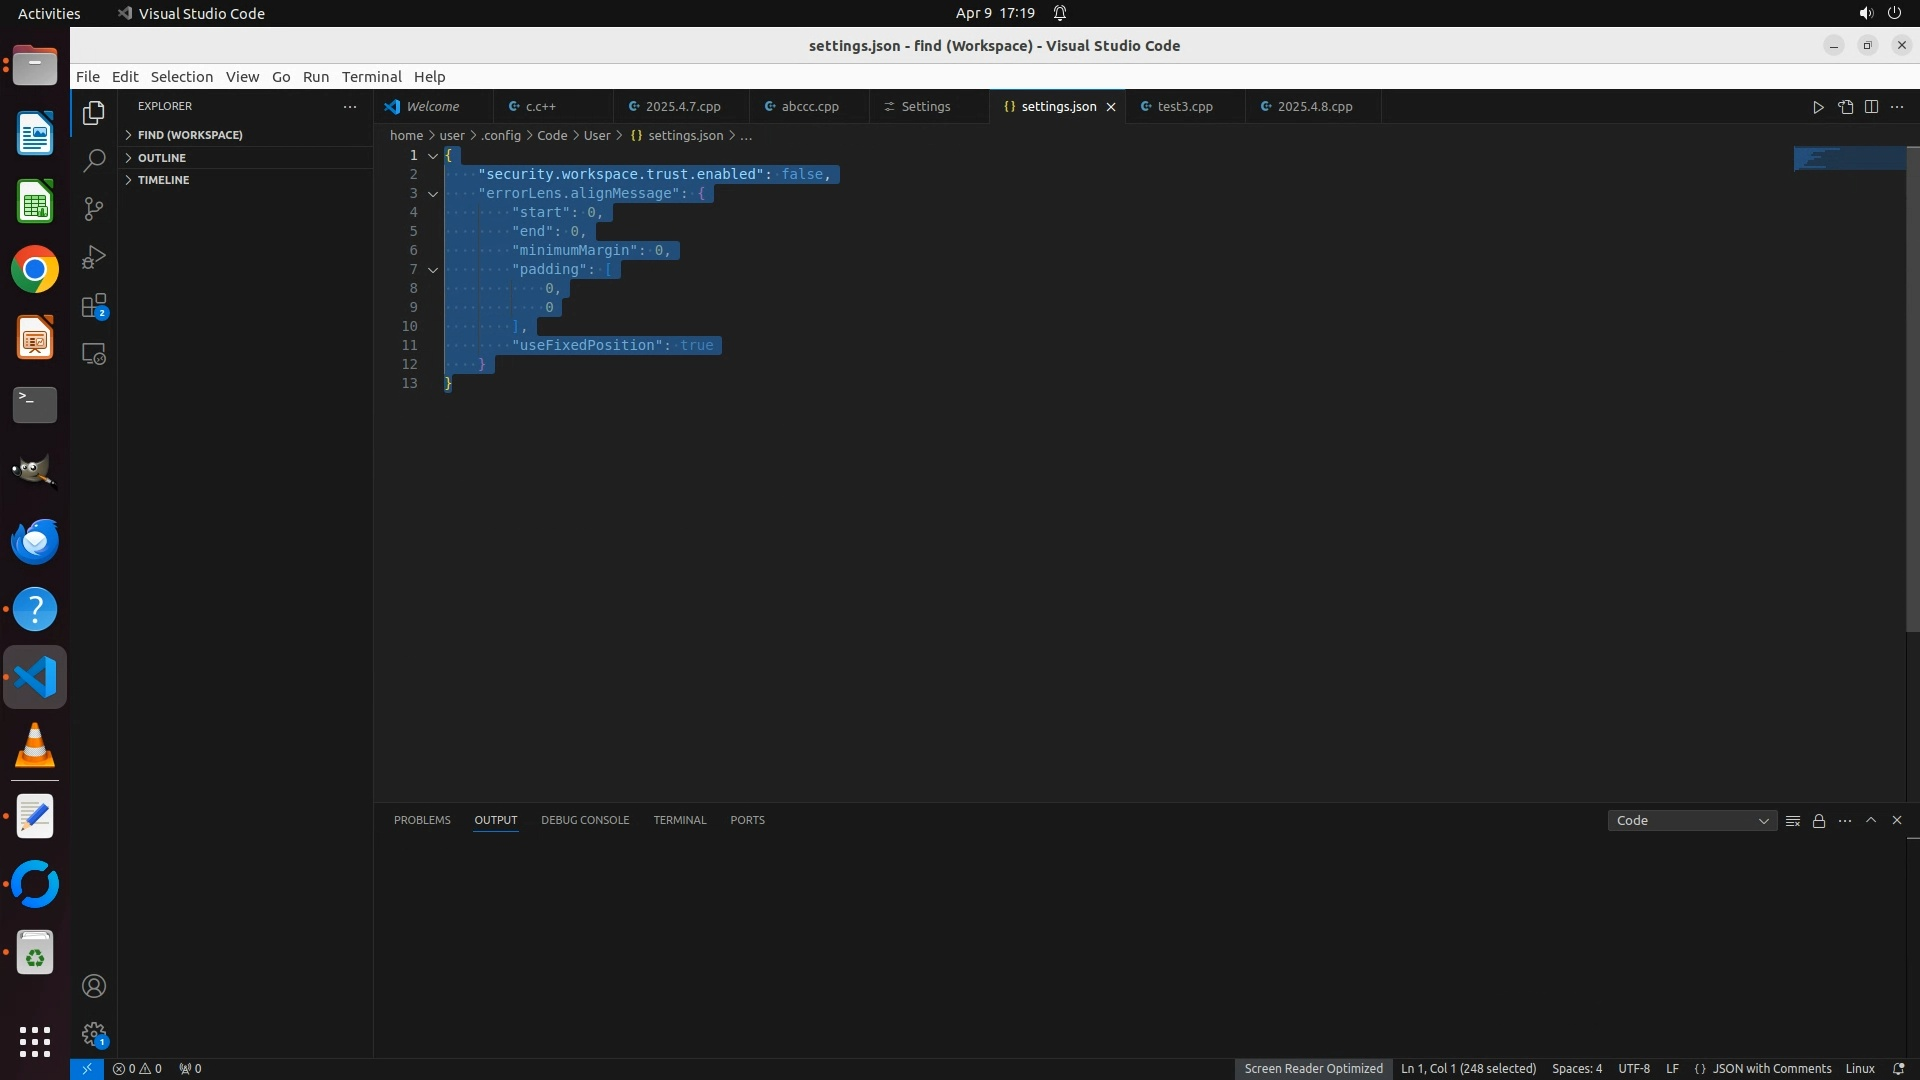The height and width of the screenshot is (1080, 1920).
Task: Open Remote Explorer view
Action: coord(94,354)
